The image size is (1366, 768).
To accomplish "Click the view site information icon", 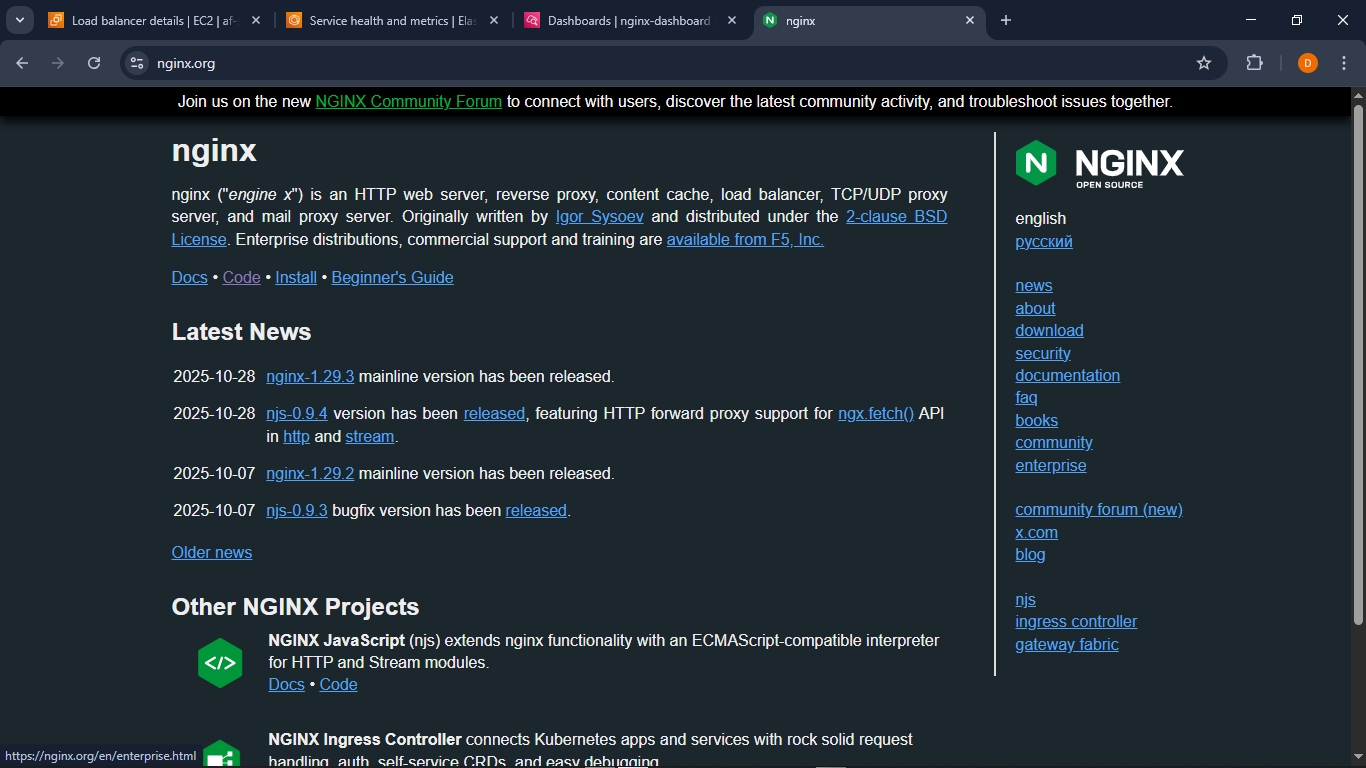I will (135, 62).
